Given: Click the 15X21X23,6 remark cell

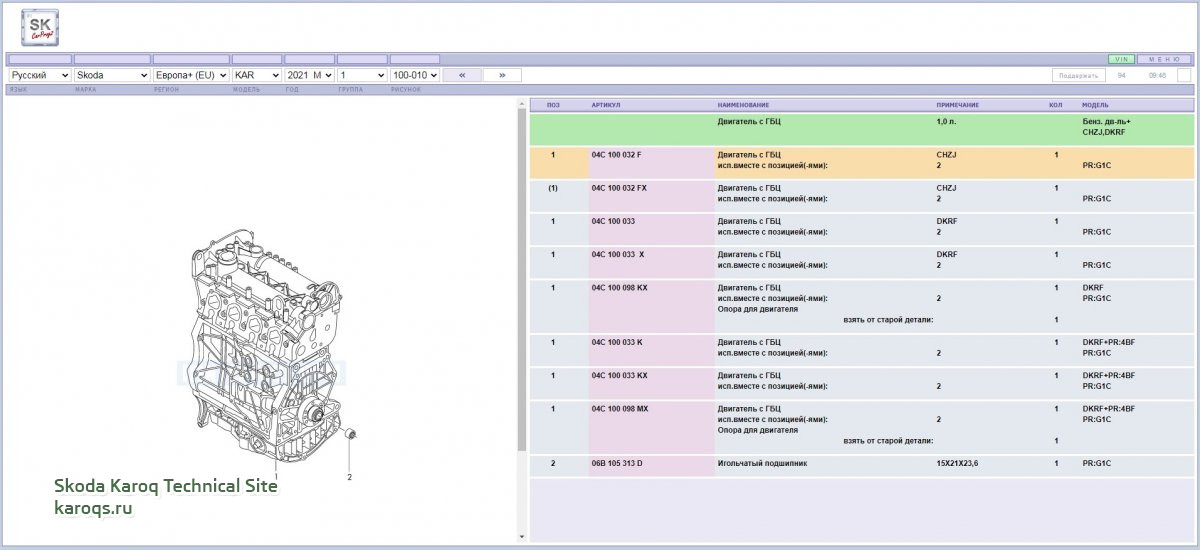Looking at the screenshot, I should click(957, 464).
